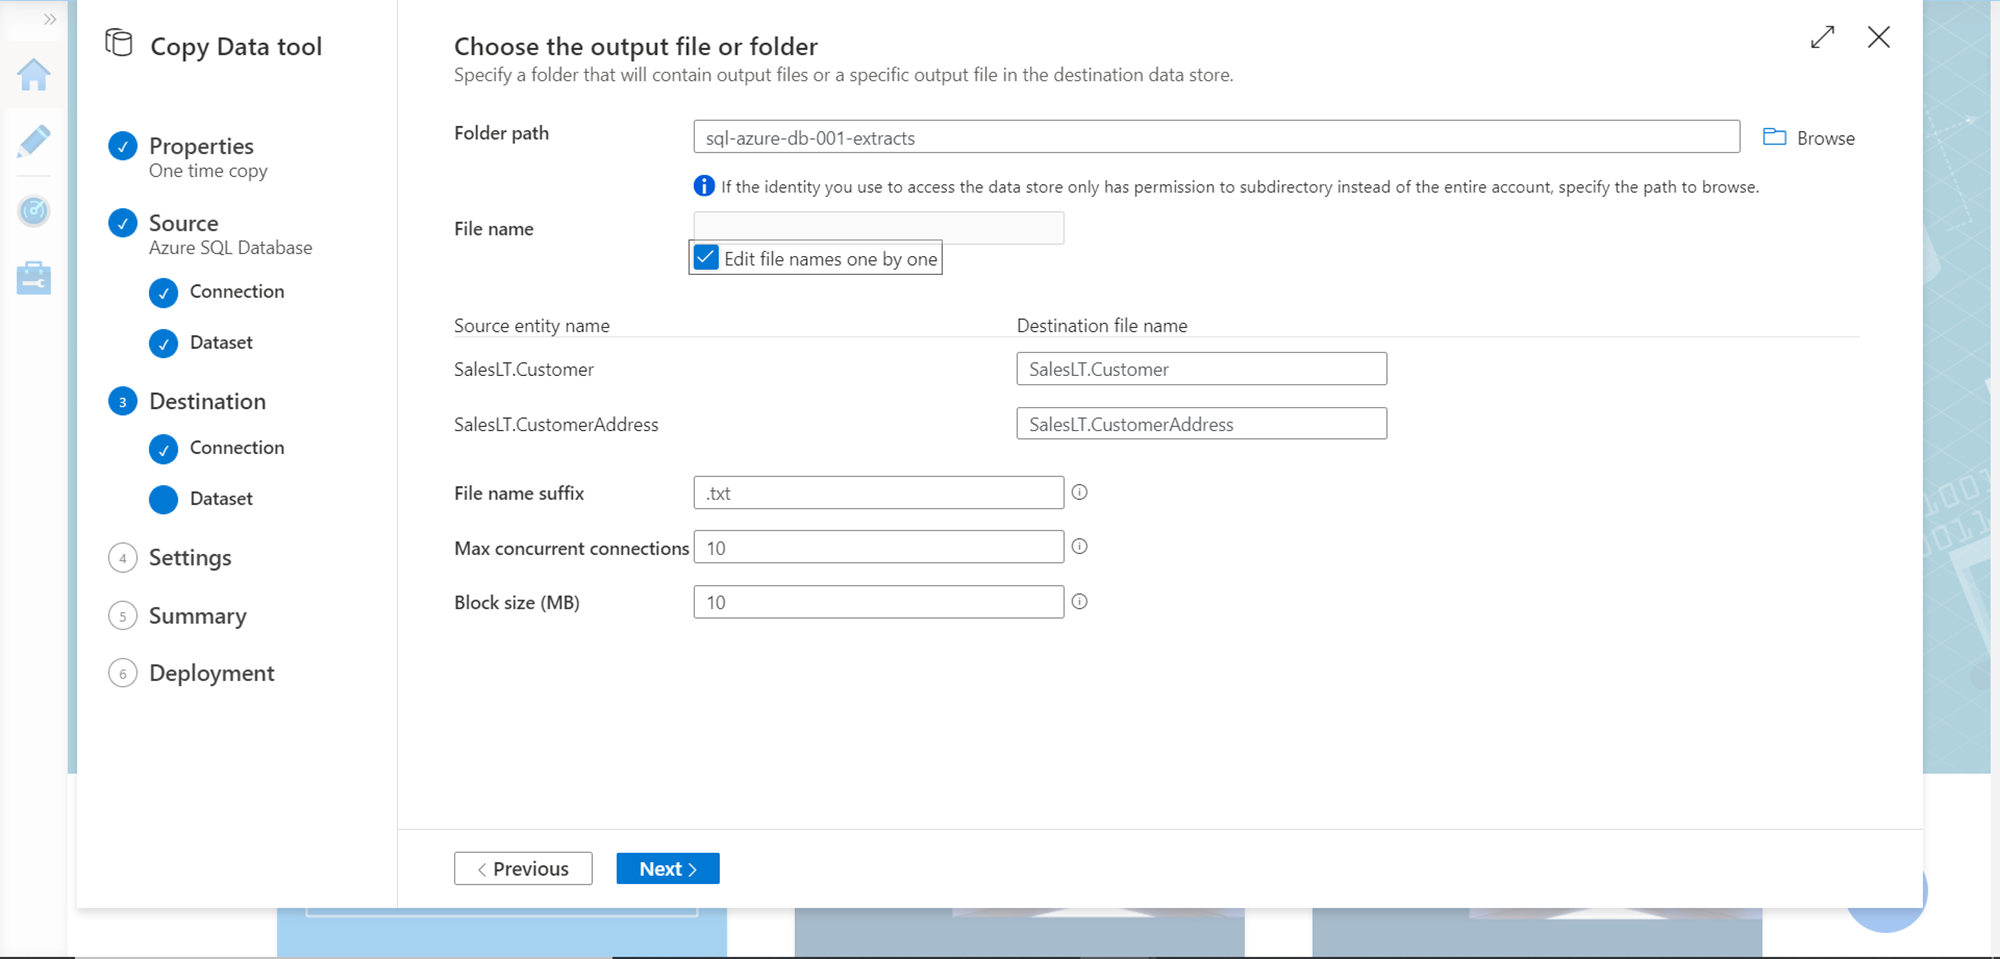Screen dimensions: 2000x959
Task: Click the Folder path text field
Action: pyautogui.click(x=1215, y=137)
